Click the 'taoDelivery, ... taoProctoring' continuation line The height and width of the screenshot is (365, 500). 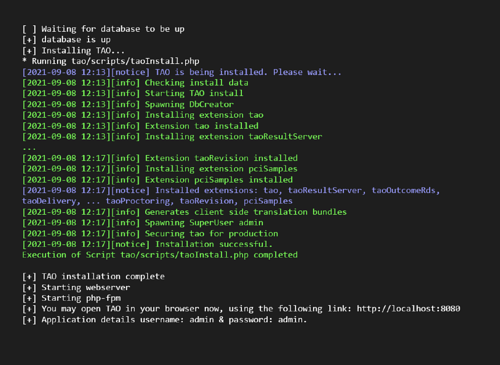point(157,201)
